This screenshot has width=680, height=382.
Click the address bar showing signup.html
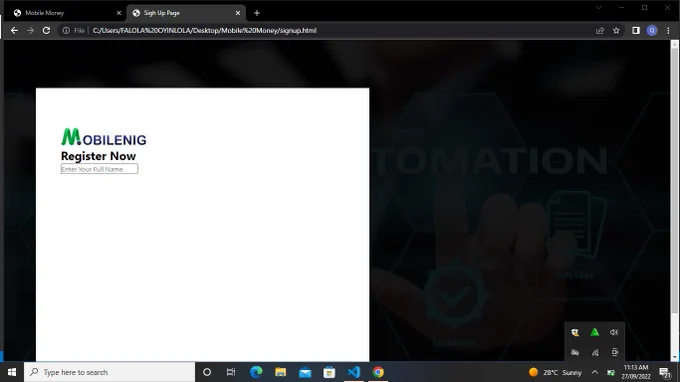(x=204, y=30)
